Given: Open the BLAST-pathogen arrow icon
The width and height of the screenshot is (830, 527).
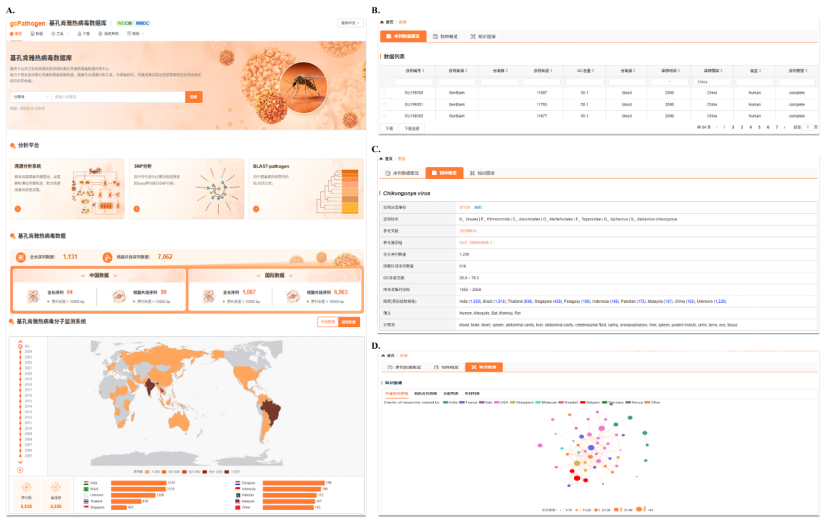Looking at the screenshot, I should coord(257,209).
